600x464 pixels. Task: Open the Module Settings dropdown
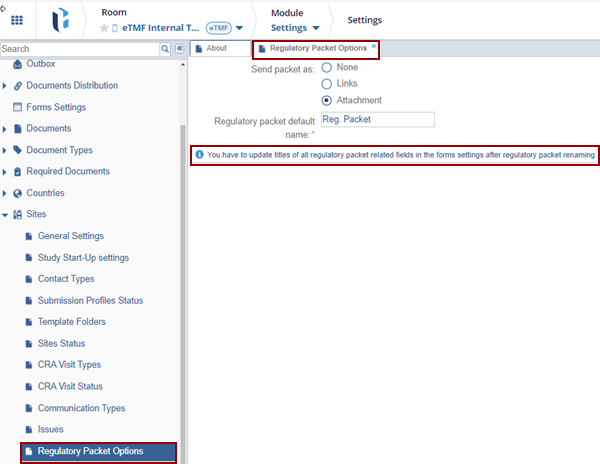315,28
